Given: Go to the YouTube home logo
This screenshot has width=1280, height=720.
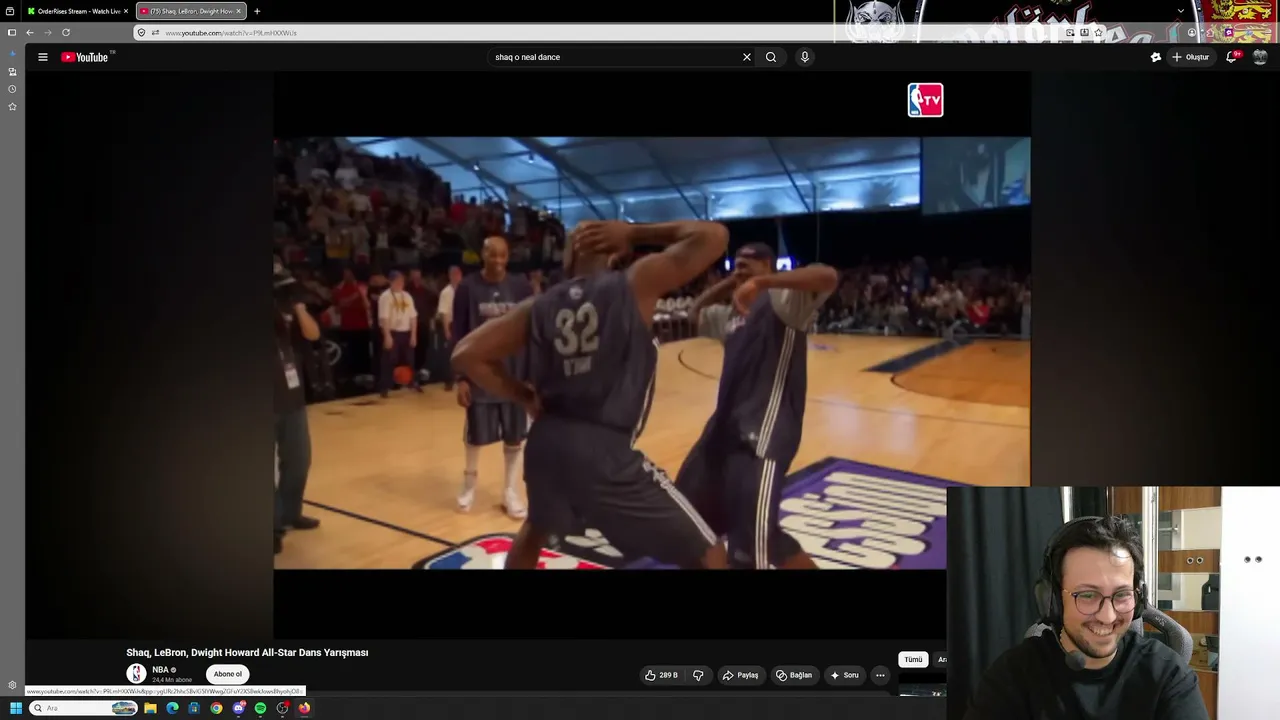Looking at the screenshot, I should click(84, 57).
